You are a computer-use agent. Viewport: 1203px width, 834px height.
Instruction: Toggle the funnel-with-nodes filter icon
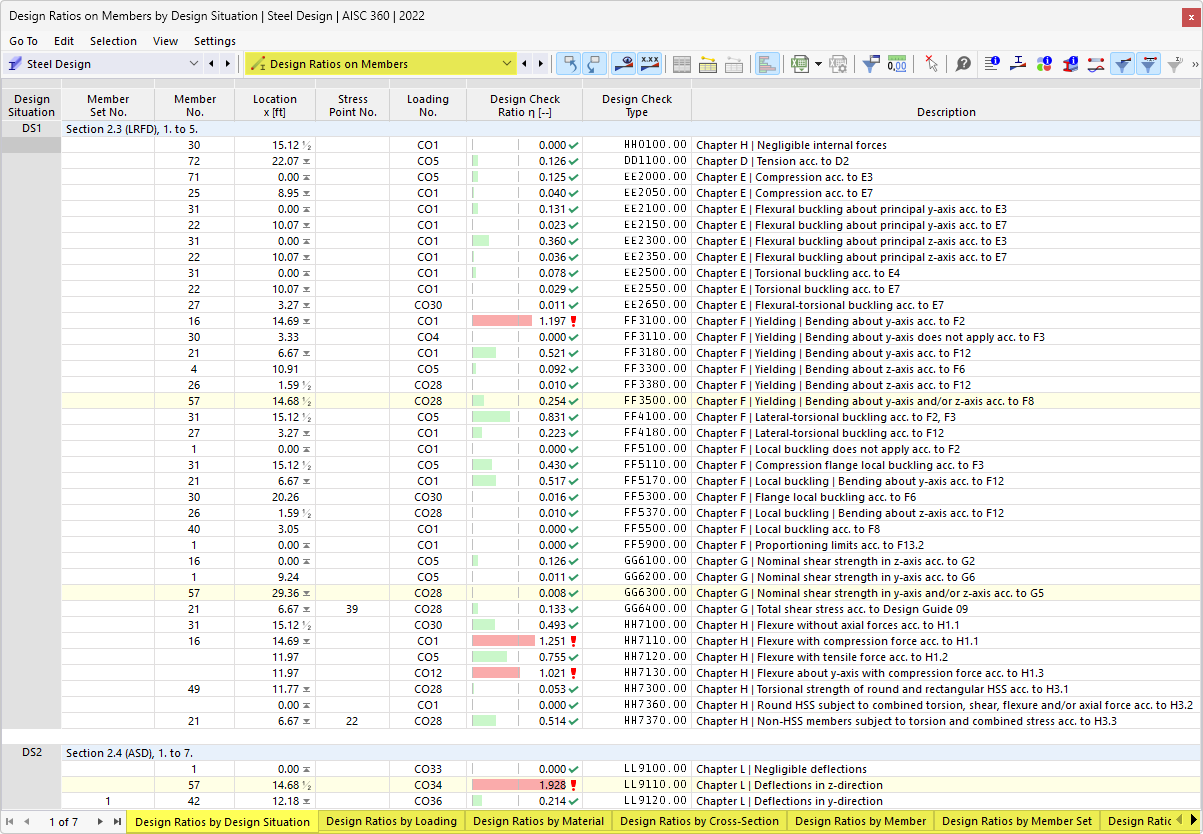pos(1150,63)
